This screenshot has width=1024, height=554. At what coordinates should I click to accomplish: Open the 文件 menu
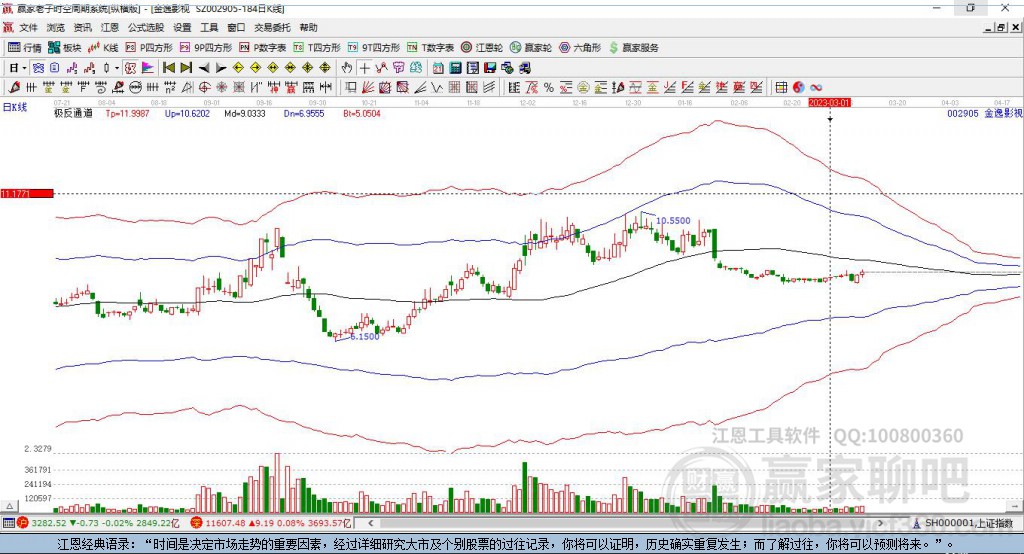28,27
